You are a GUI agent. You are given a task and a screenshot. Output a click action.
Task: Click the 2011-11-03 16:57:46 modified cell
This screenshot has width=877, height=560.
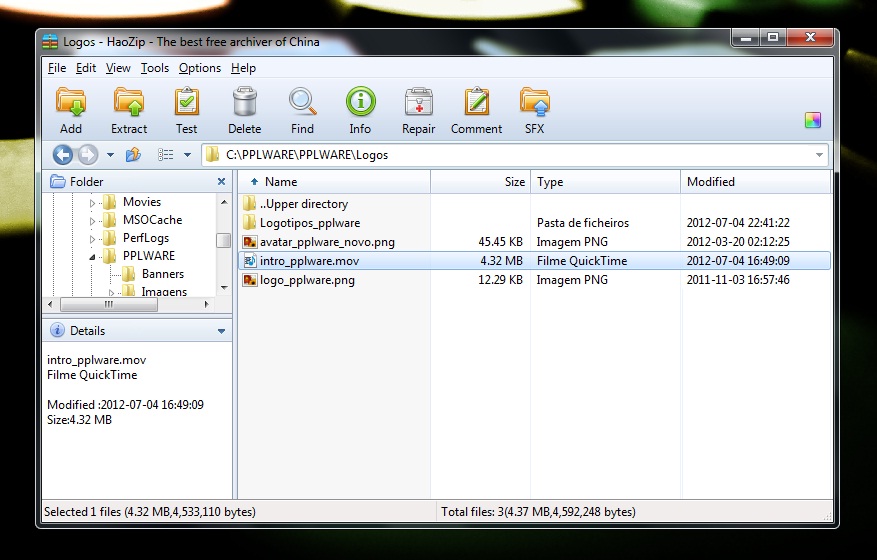(x=738, y=280)
